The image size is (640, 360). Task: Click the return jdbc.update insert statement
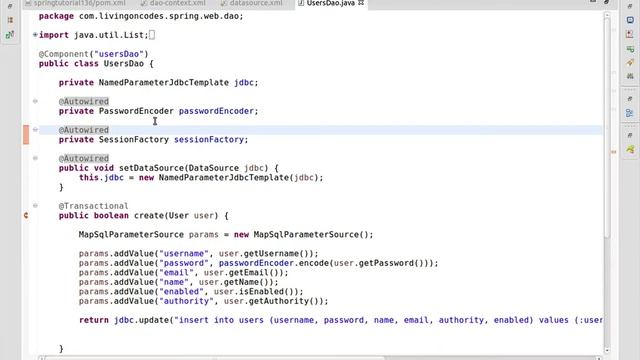tap(341, 320)
